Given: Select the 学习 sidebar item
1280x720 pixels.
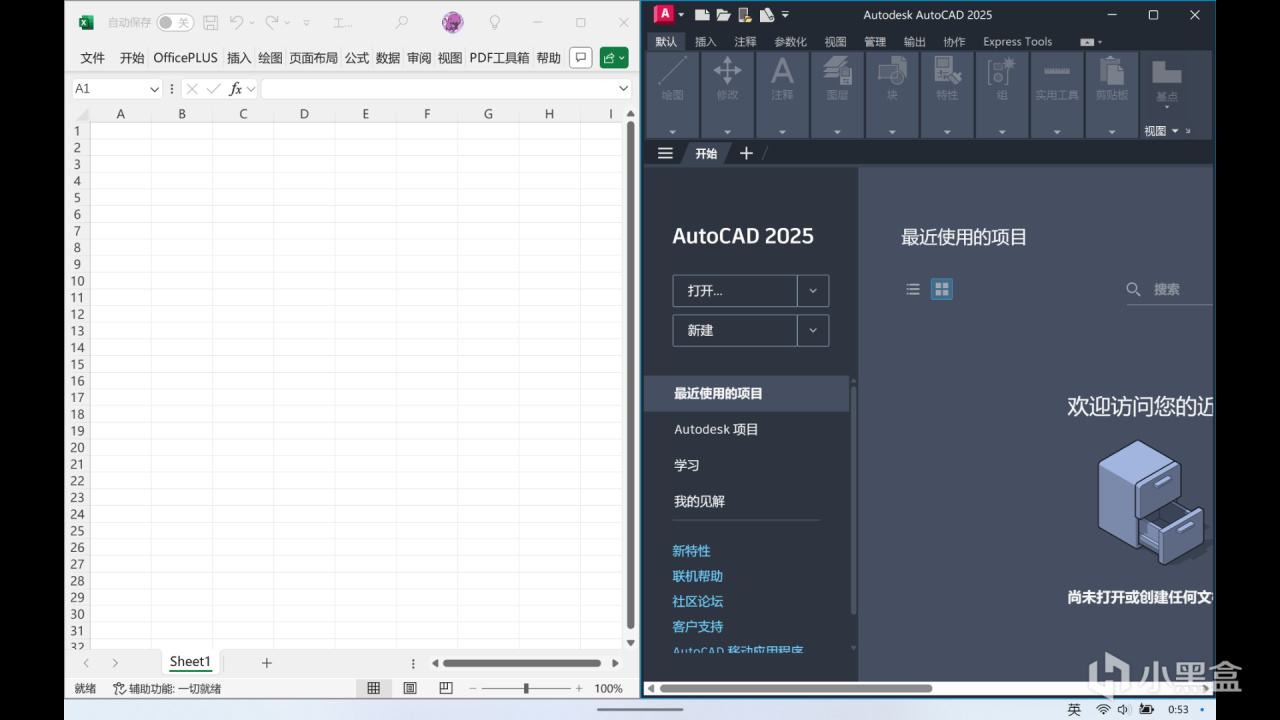Looking at the screenshot, I should [x=686, y=465].
